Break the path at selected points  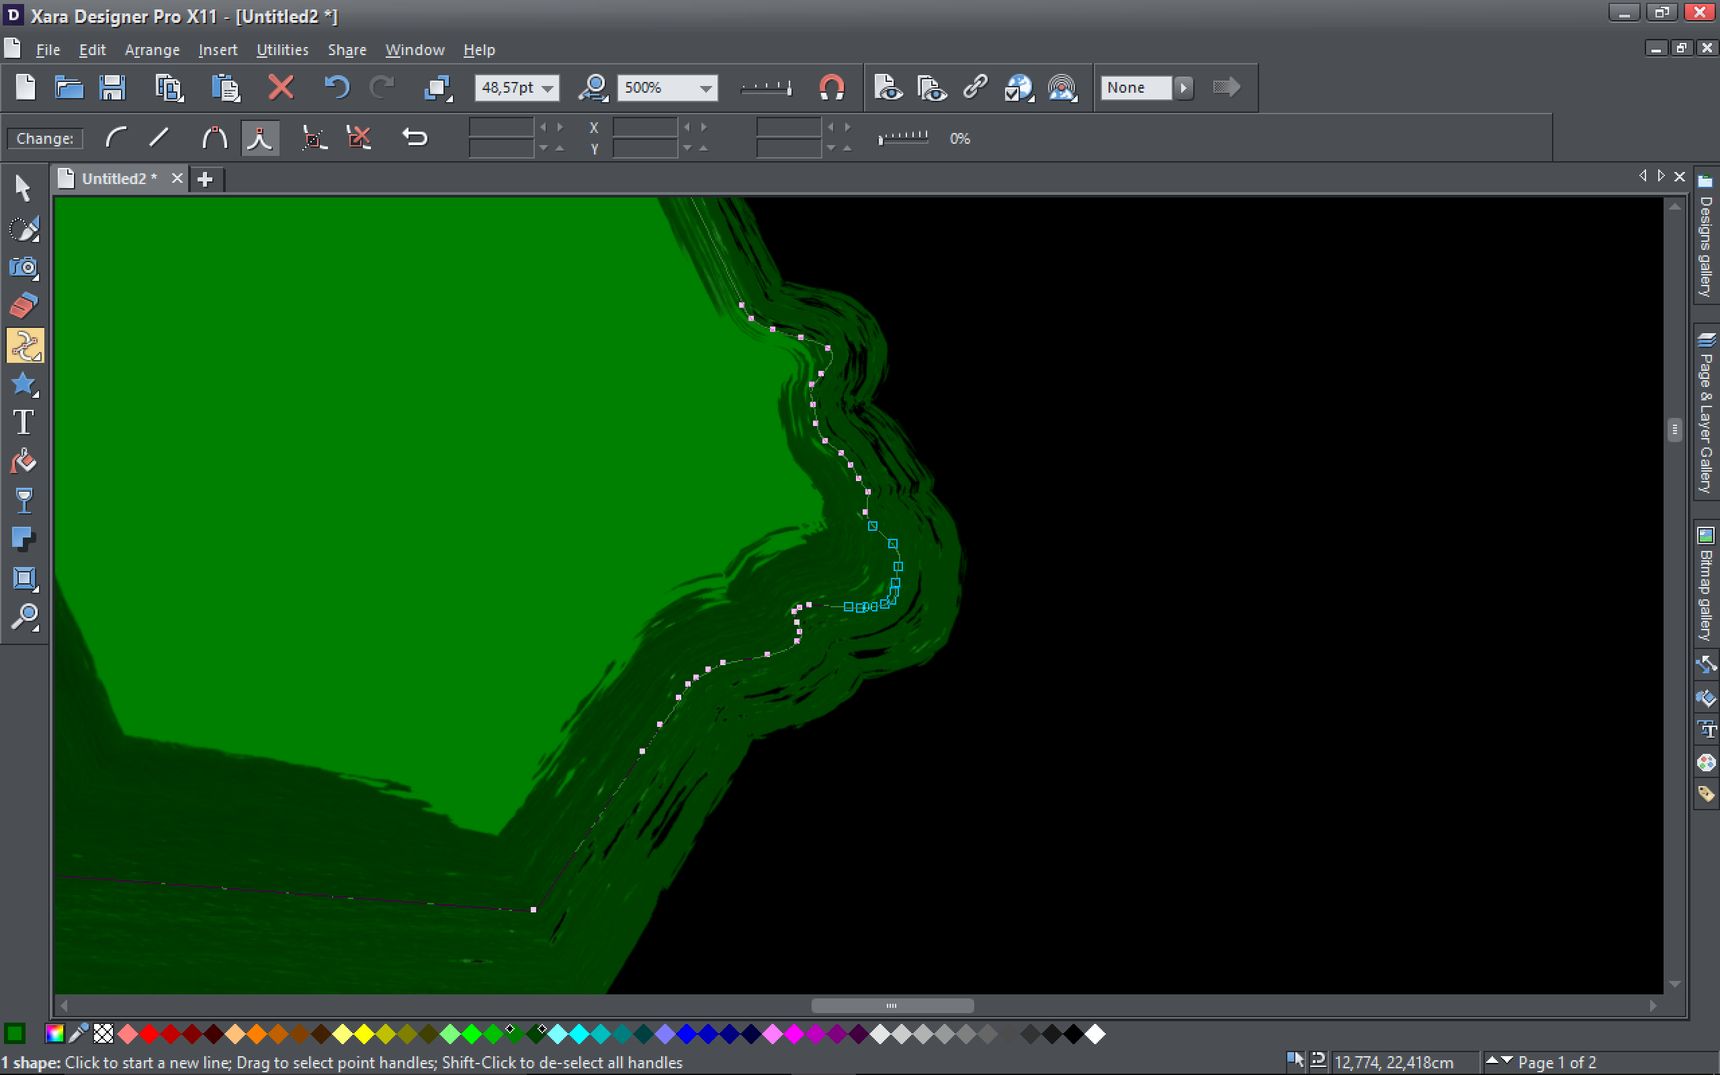point(314,138)
